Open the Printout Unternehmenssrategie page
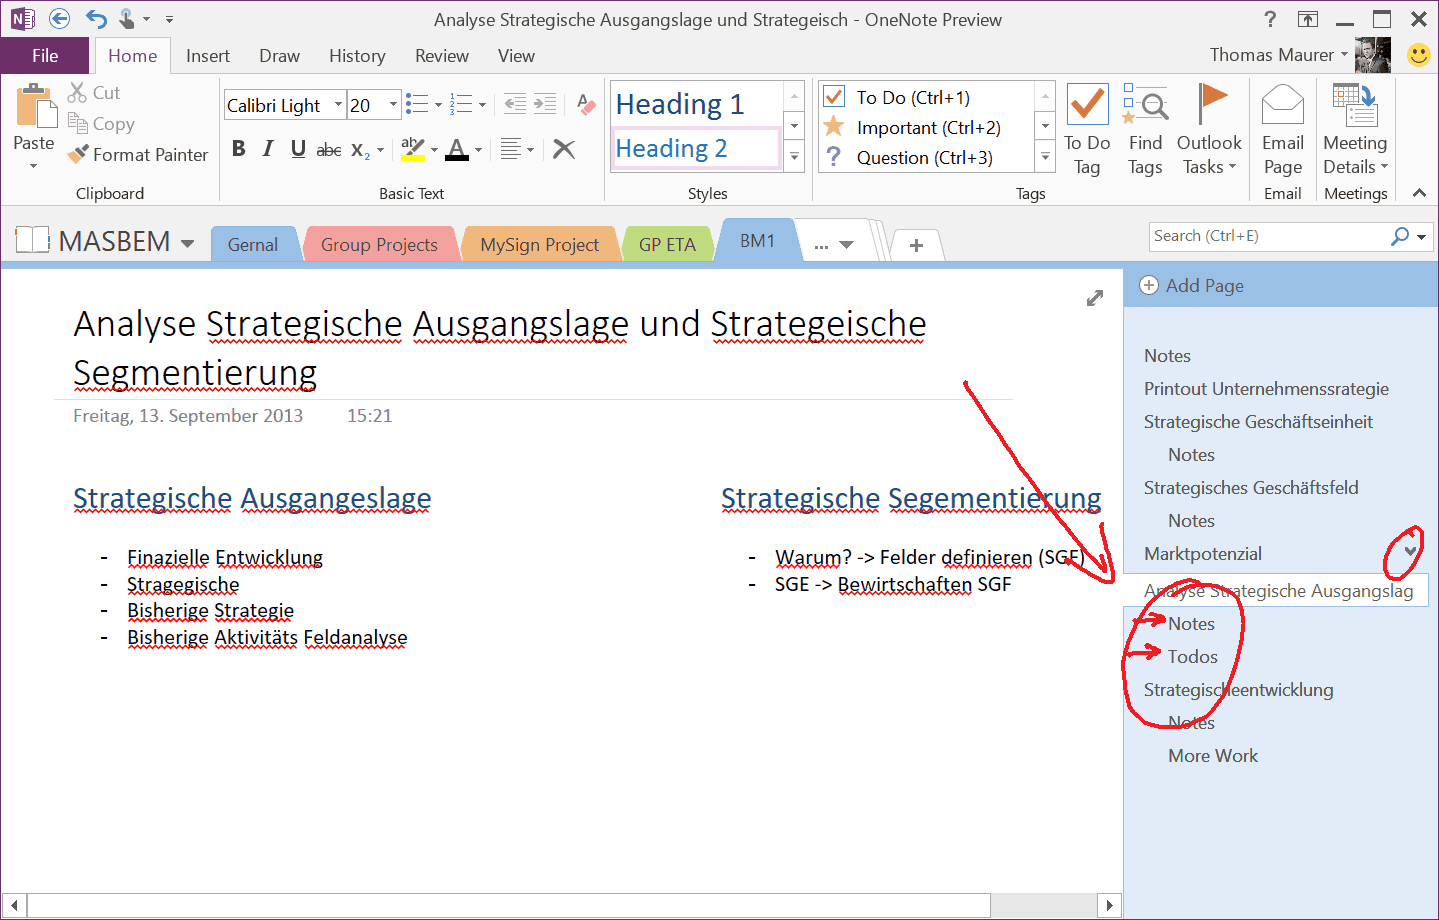The width and height of the screenshot is (1439, 920). [x=1266, y=389]
